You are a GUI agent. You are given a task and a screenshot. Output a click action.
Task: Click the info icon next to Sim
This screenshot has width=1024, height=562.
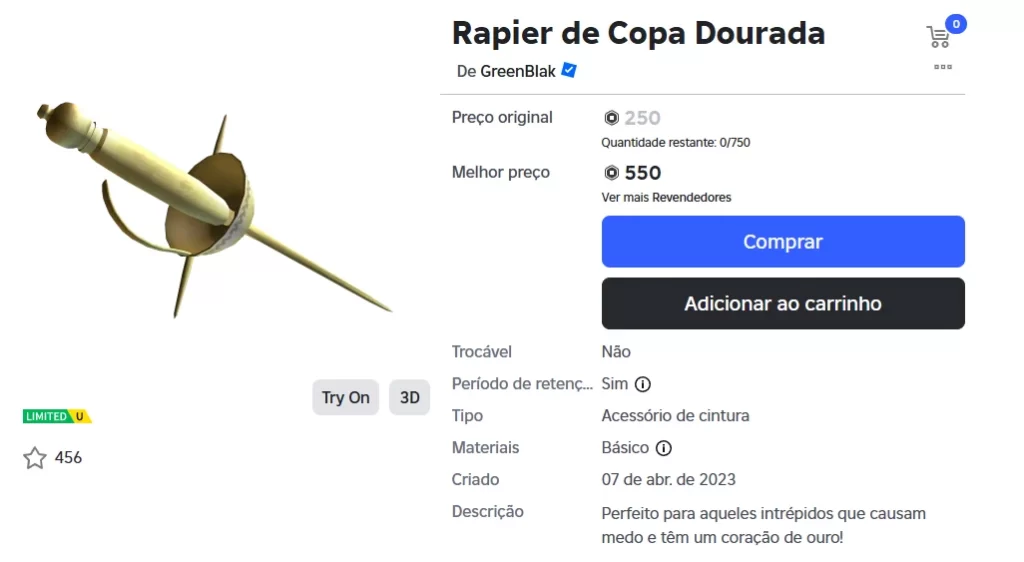point(643,384)
